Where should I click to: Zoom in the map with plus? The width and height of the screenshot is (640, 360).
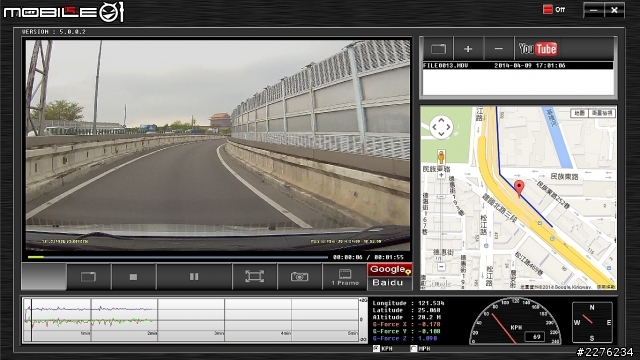coord(441,175)
